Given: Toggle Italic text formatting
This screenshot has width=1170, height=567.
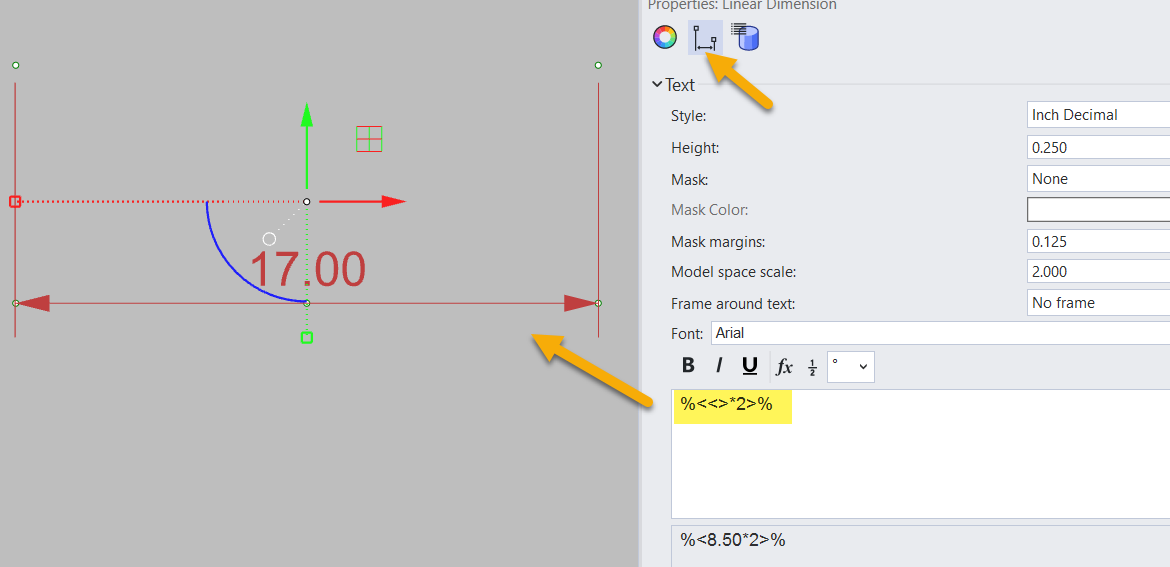Looking at the screenshot, I should pyautogui.click(x=718, y=366).
